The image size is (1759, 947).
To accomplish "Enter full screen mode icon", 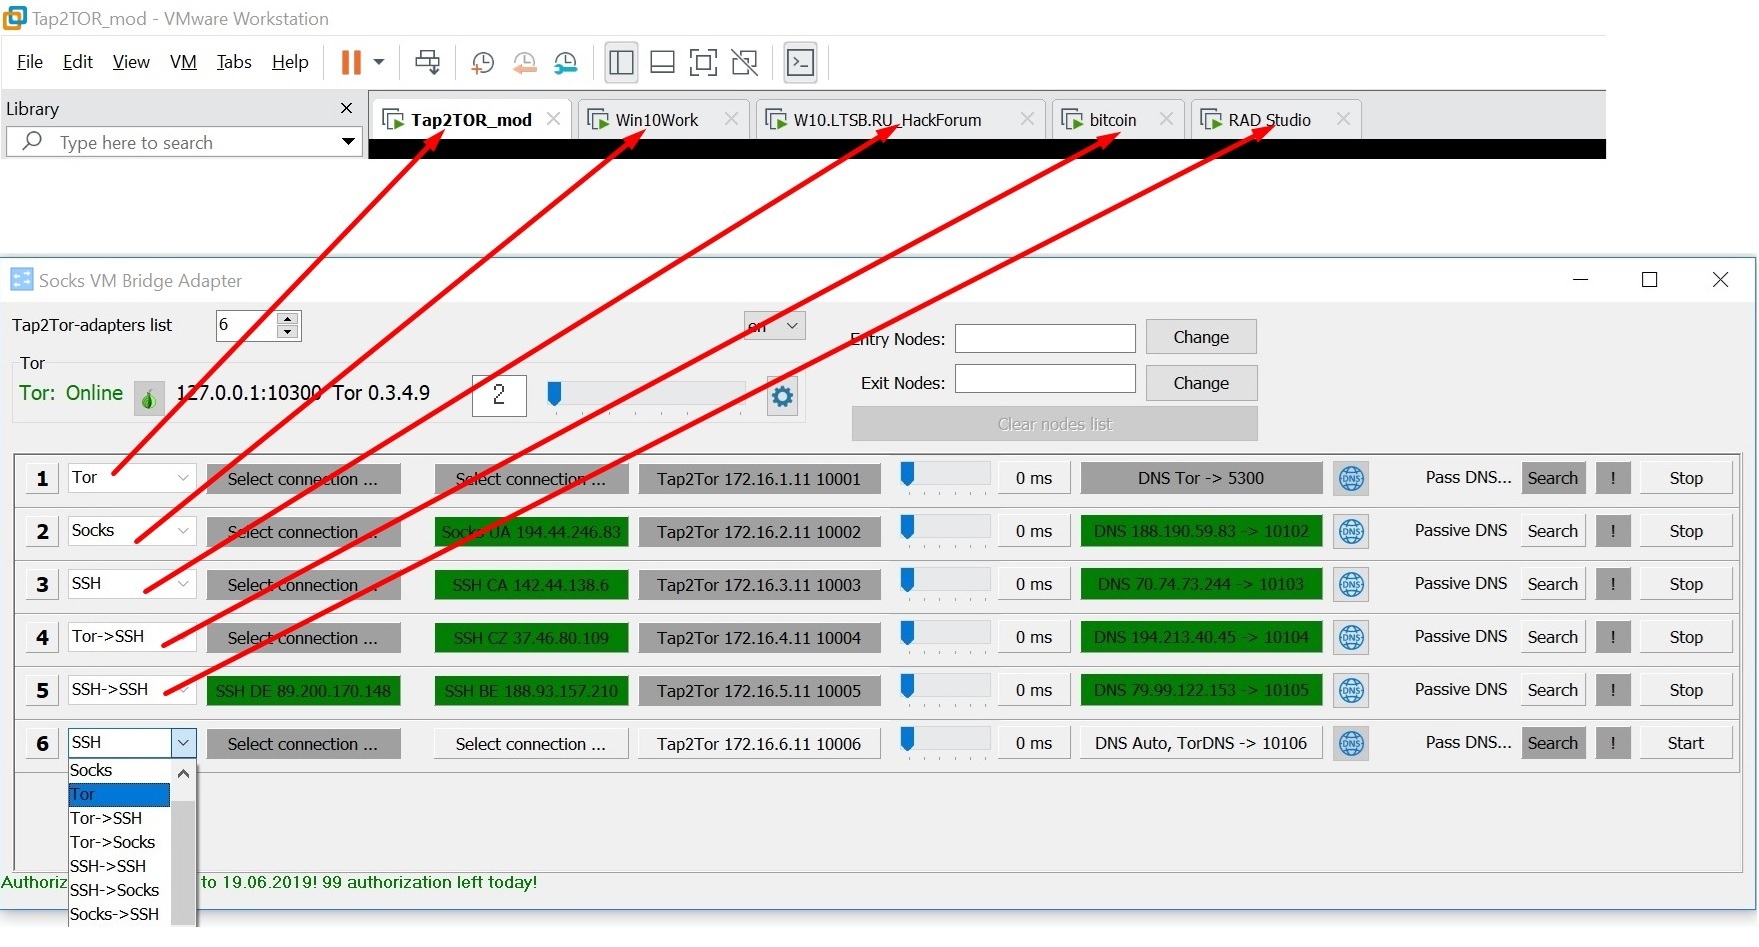I will pos(703,63).
